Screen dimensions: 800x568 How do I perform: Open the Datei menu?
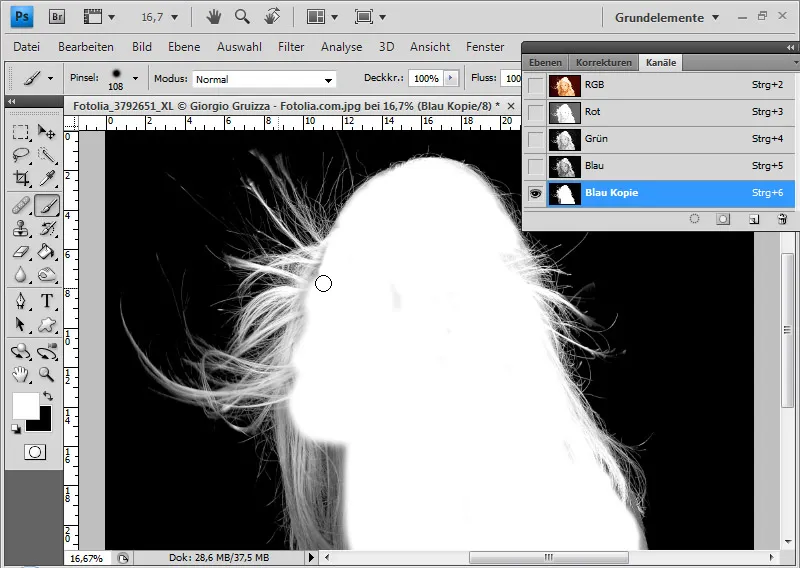[x=27, y=47]
